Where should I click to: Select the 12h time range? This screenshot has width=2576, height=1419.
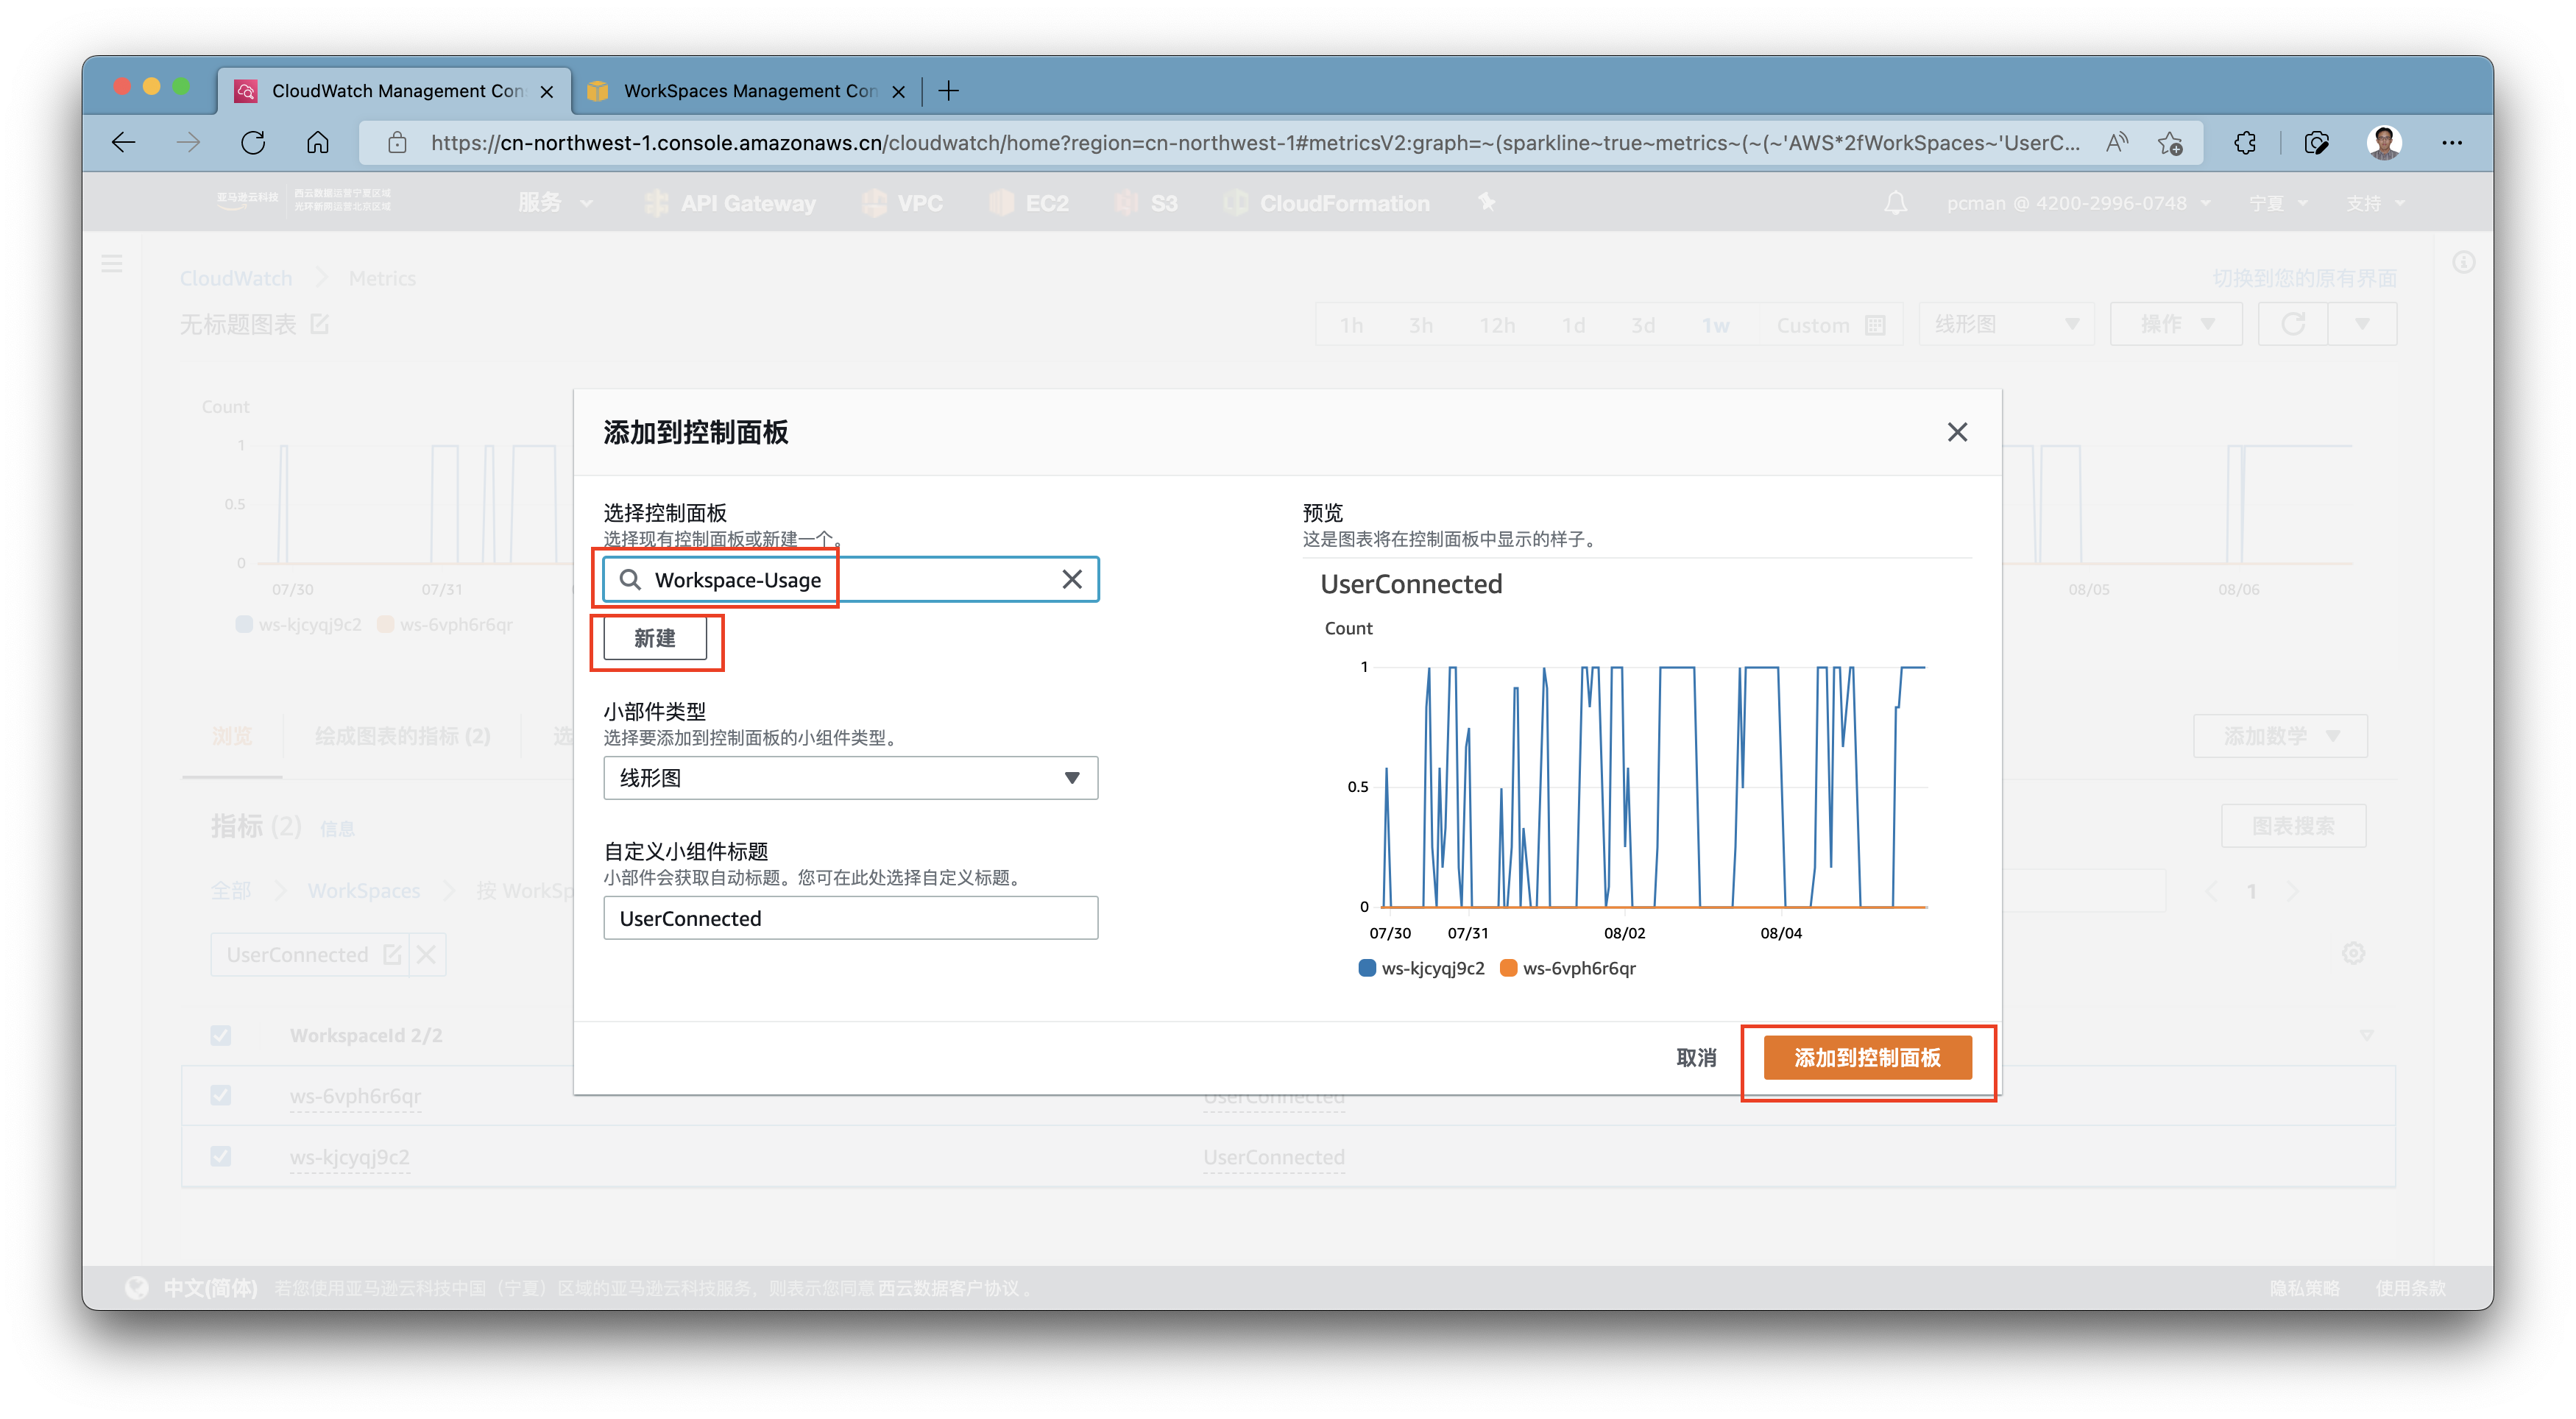(1497, 325)
